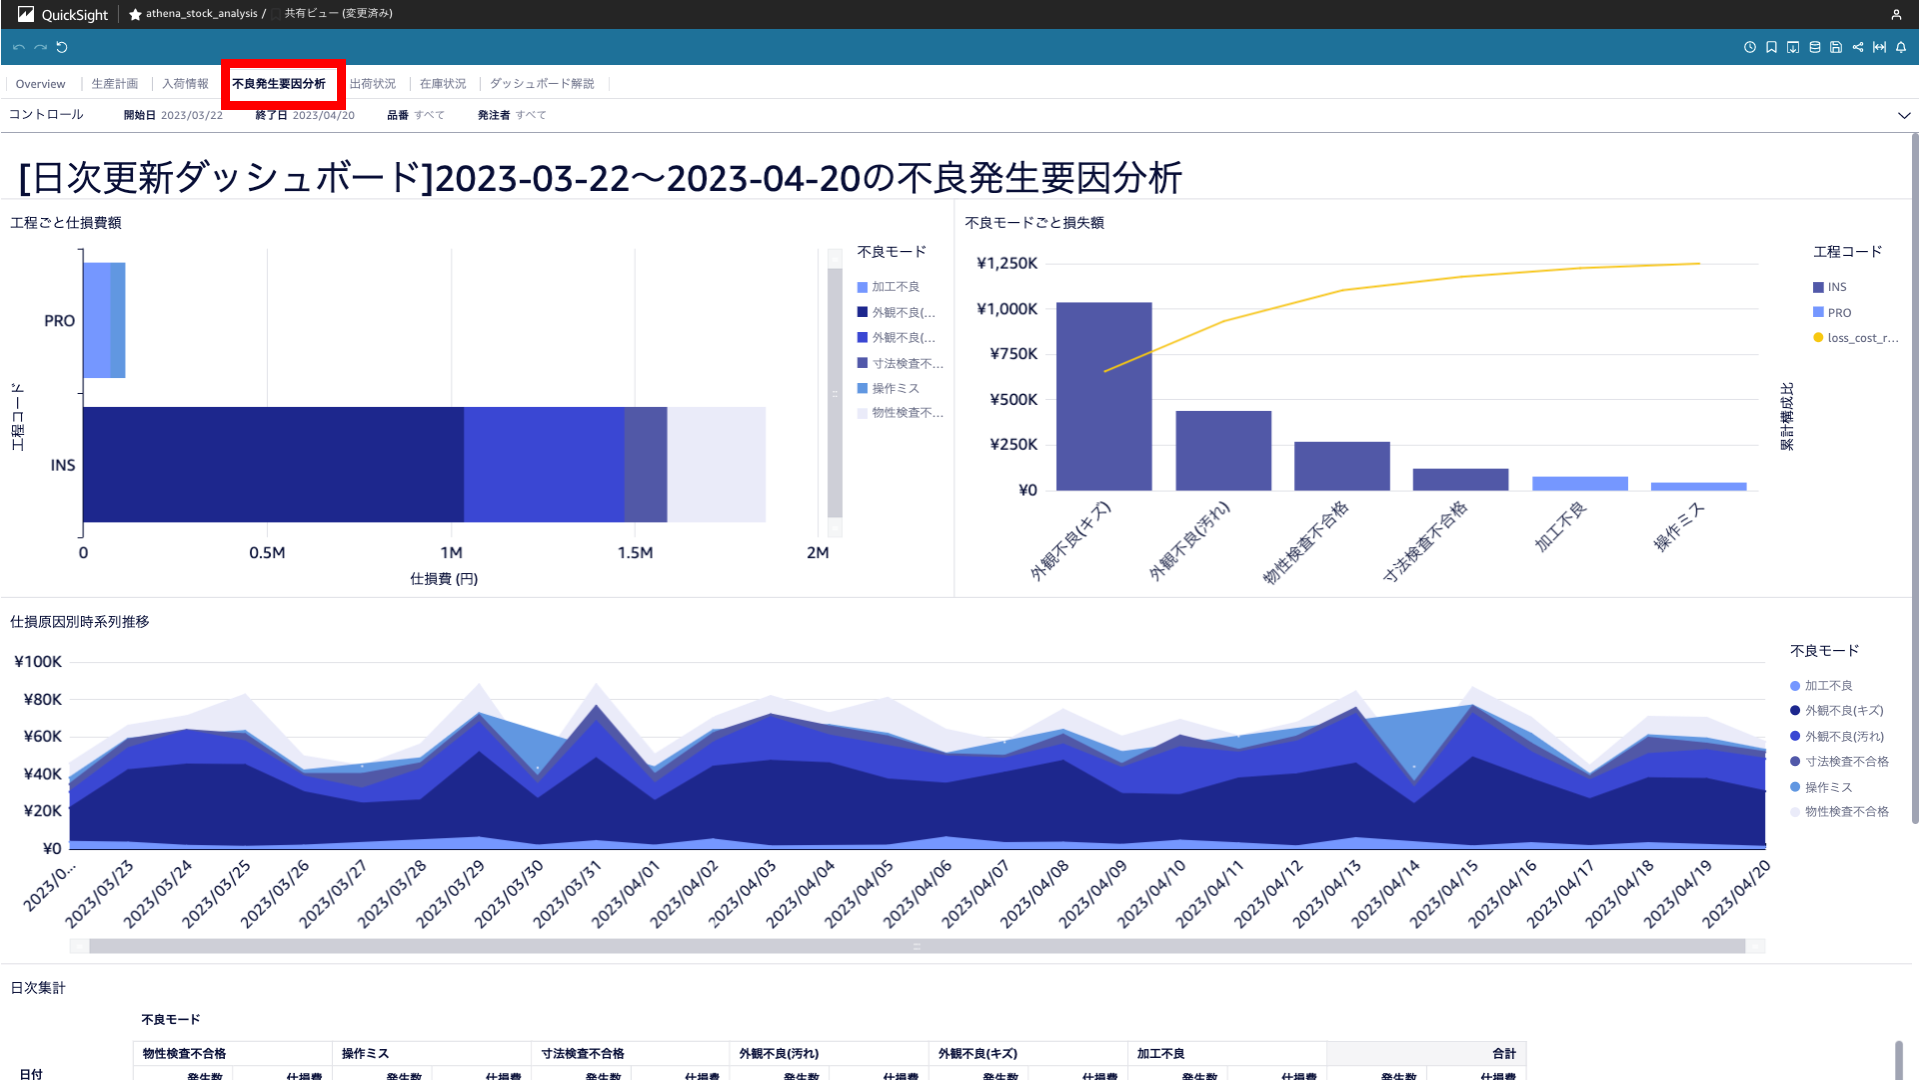Switch to the 出荷状況 tab
Screen dimensions: 1920x1080
click(372, 84)
